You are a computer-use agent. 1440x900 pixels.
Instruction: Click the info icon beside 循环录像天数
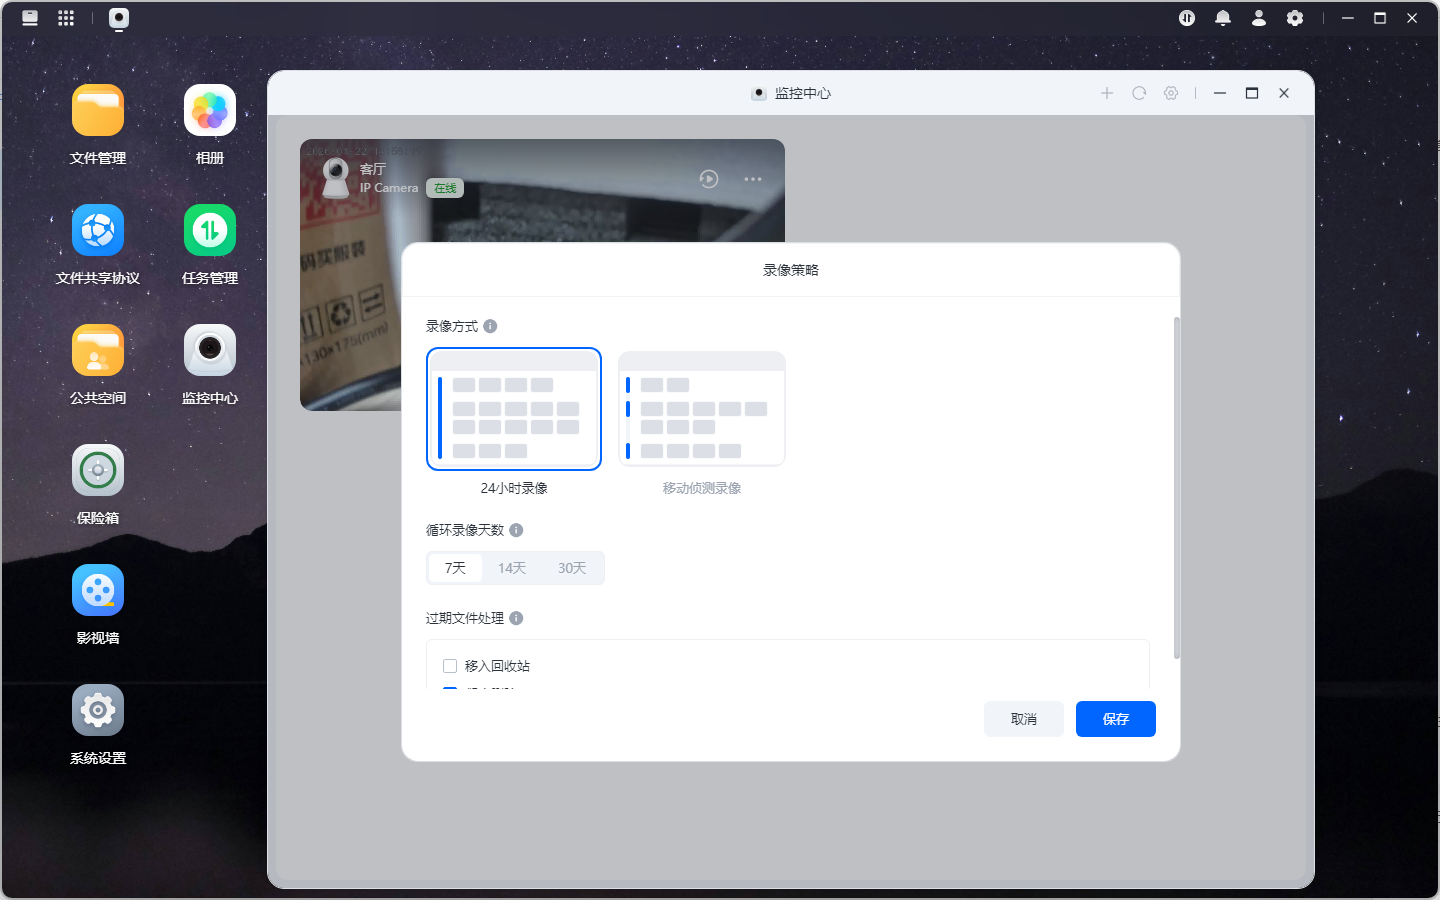click(x=516, y=530)
